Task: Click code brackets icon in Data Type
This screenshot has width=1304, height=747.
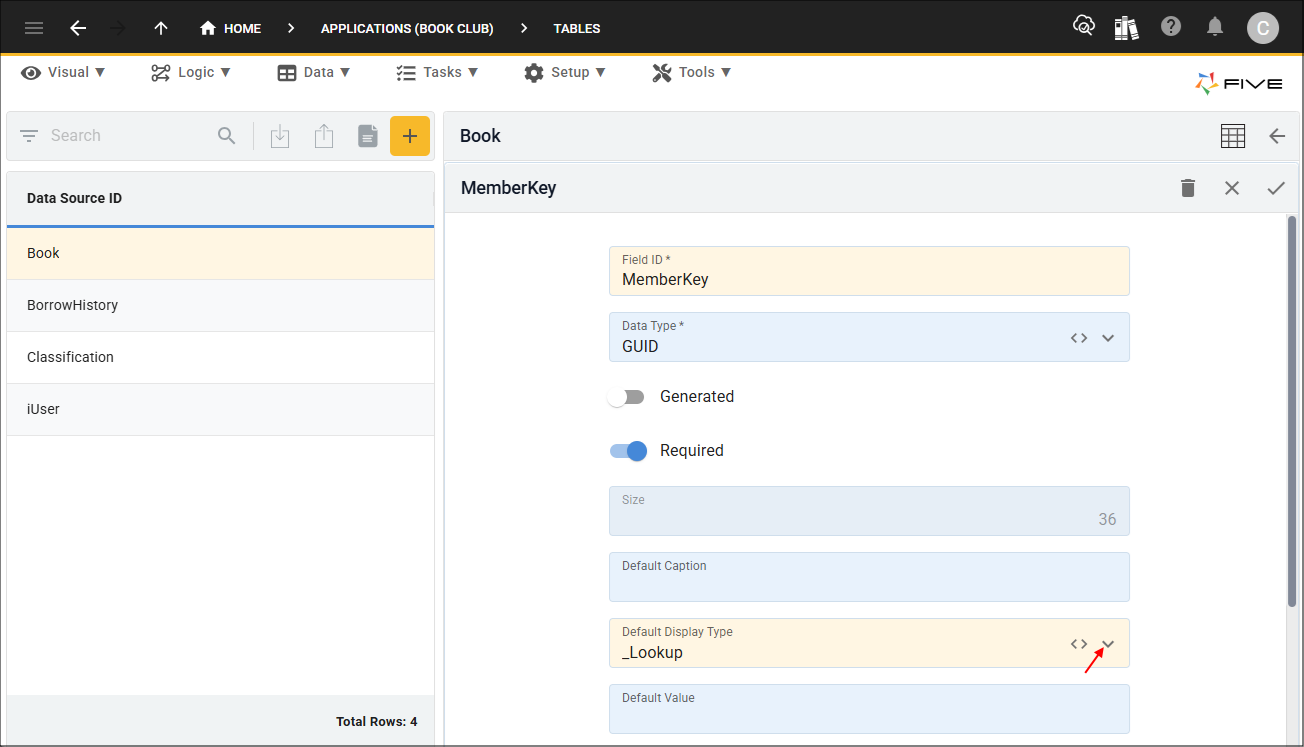Action: coord(1079,338)
